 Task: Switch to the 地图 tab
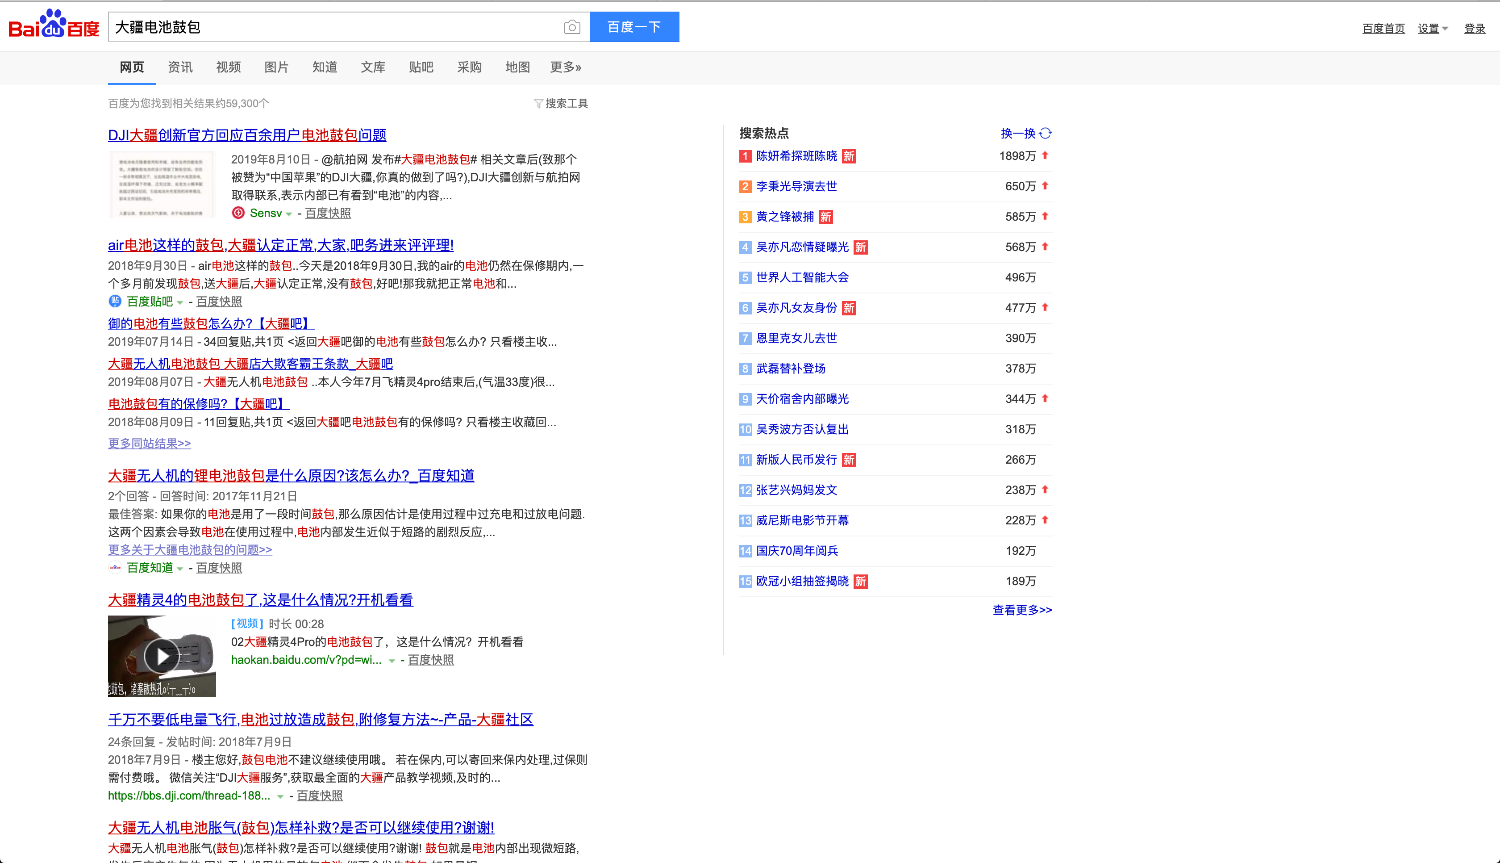tap(518, 67)
